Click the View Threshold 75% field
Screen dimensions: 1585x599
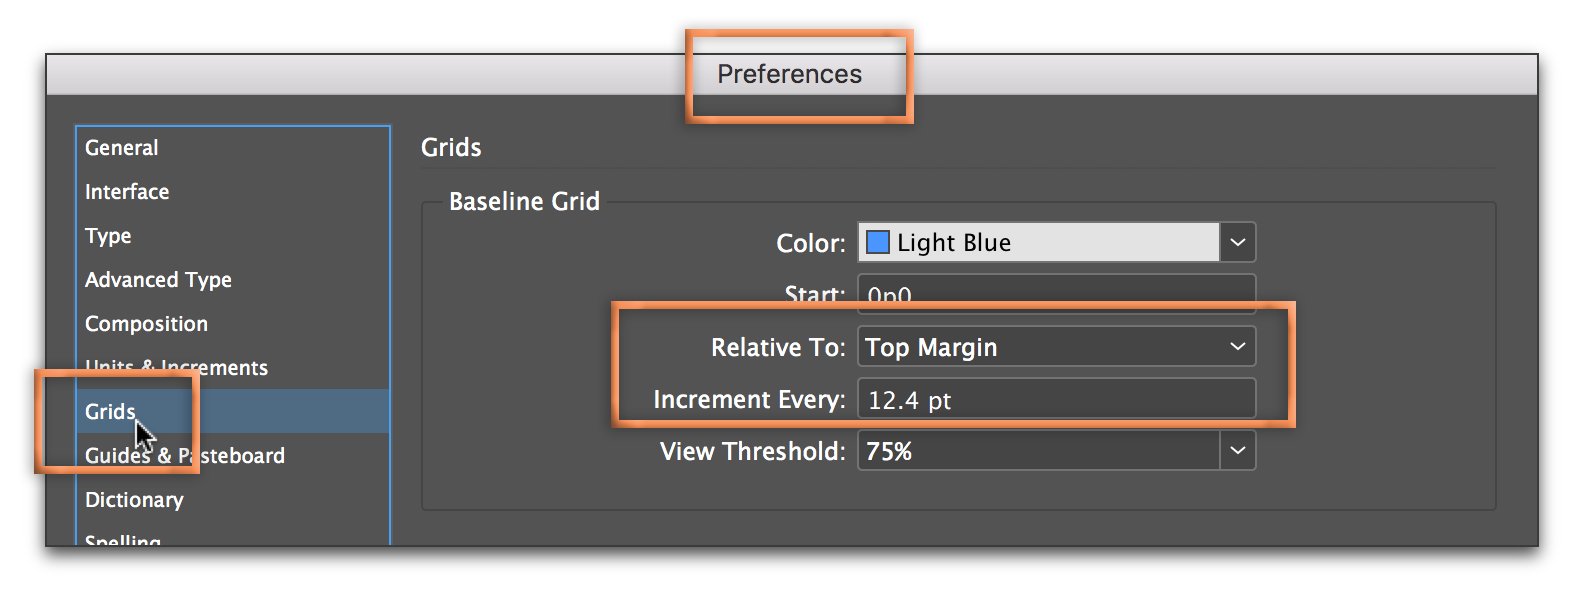(x=1038, y=452)
